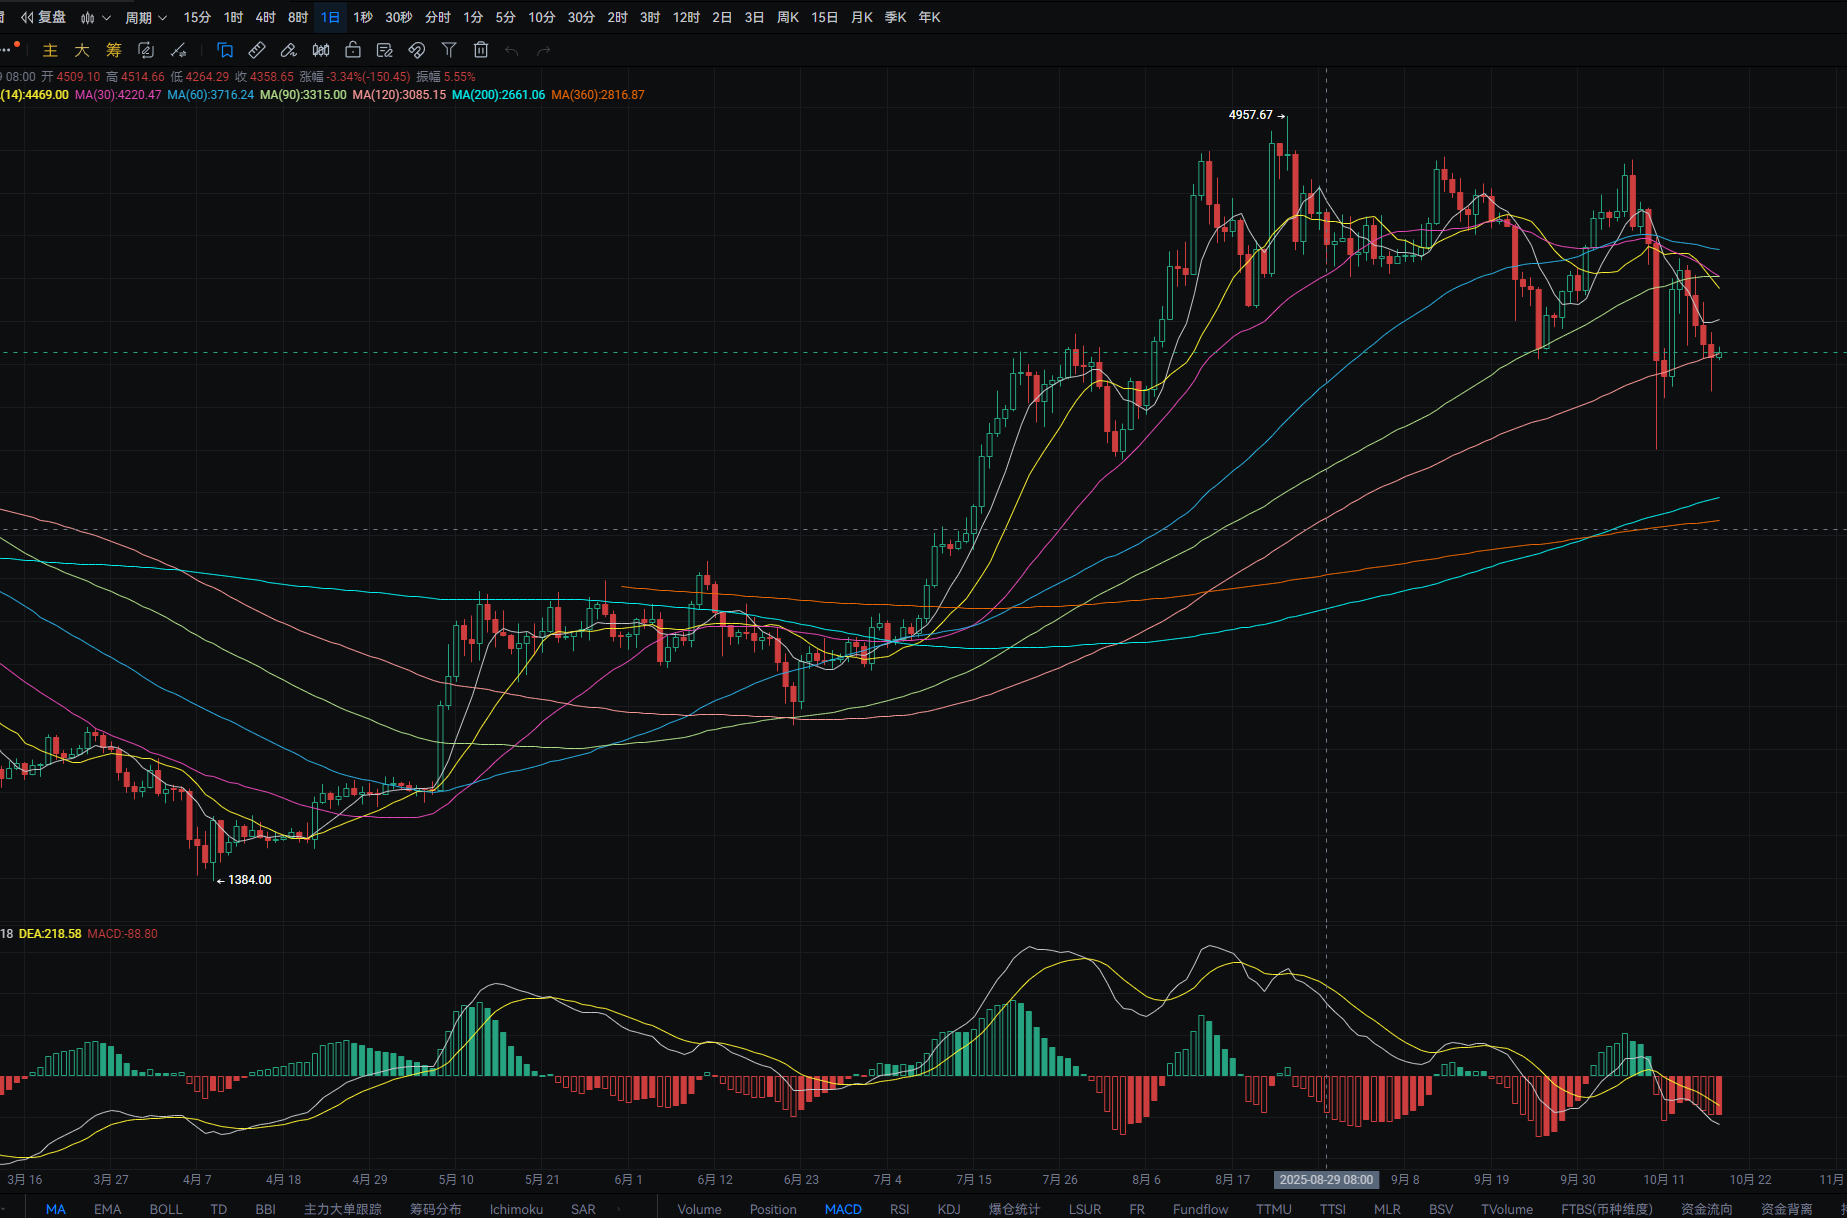Switch to the BOLL indicator tab
The image size is (1847, 1218).
166,1209
